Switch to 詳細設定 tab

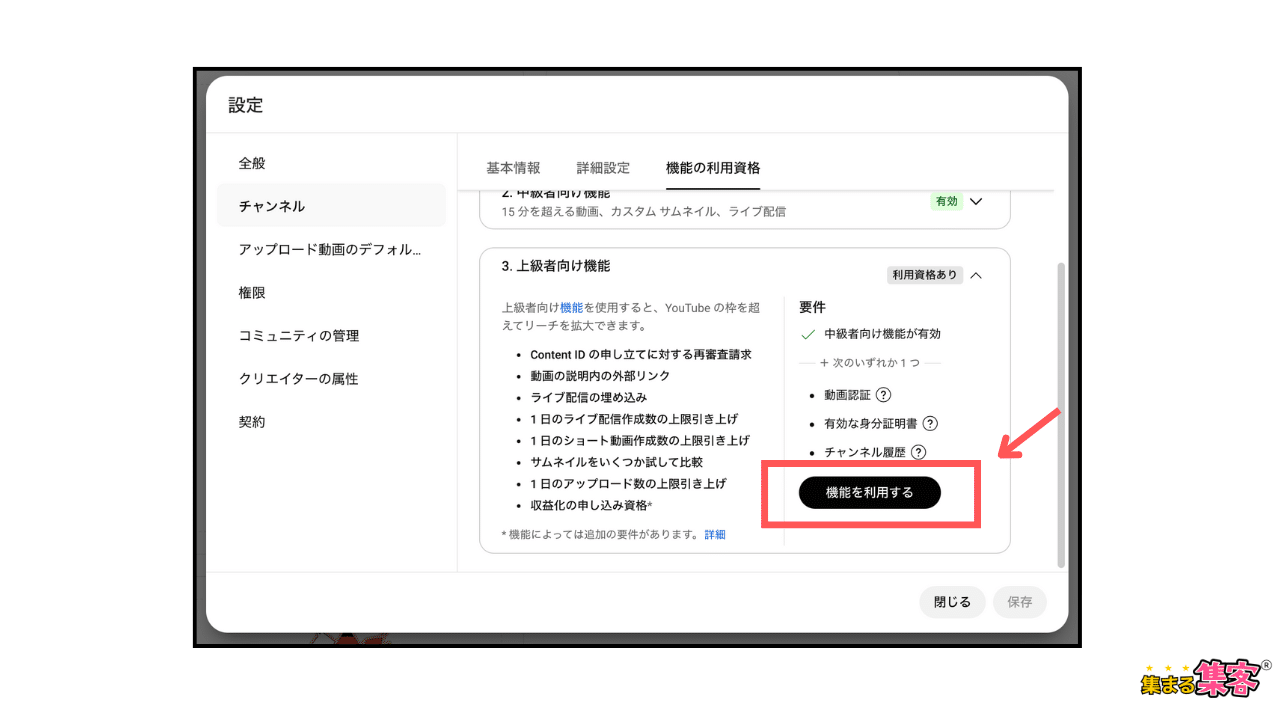[x=603, y=168]
